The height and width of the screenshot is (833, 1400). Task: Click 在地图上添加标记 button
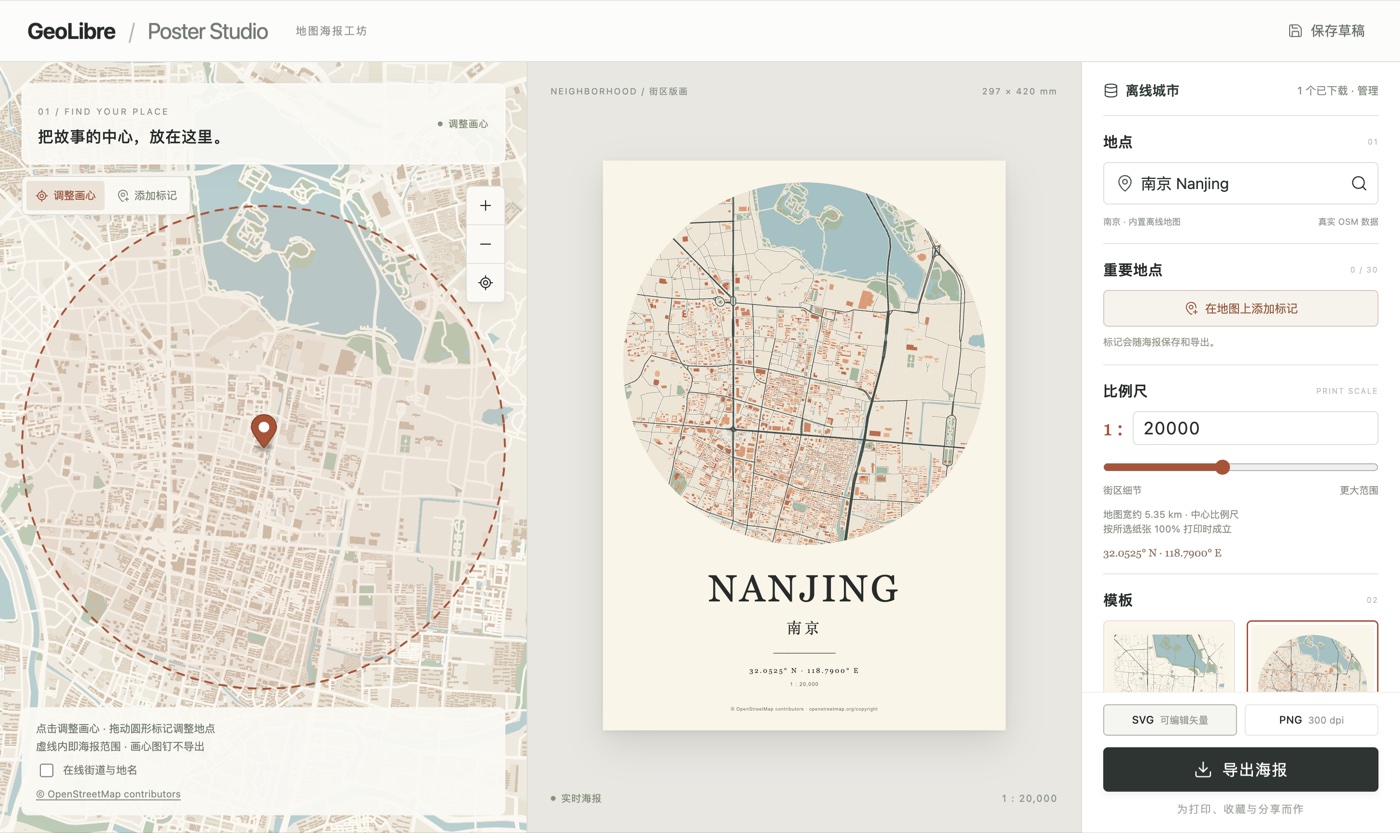point(1241,309)
